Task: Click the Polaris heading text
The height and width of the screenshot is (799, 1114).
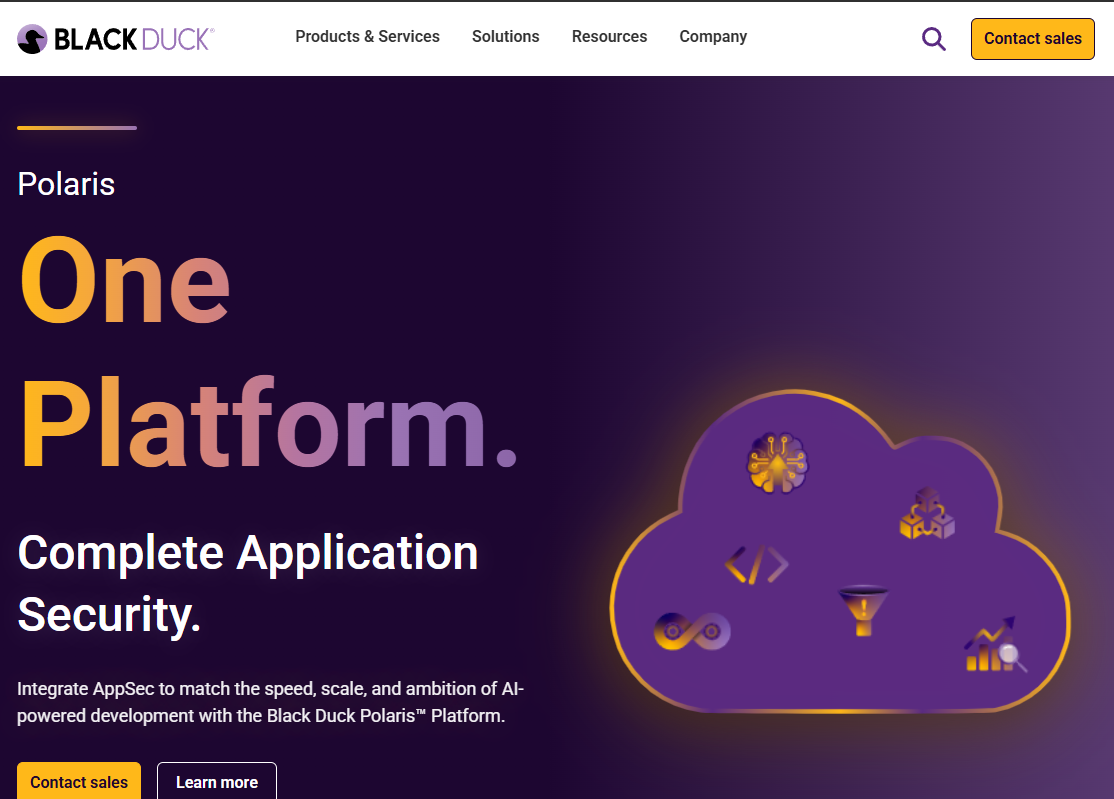Action: coord(66,184)
